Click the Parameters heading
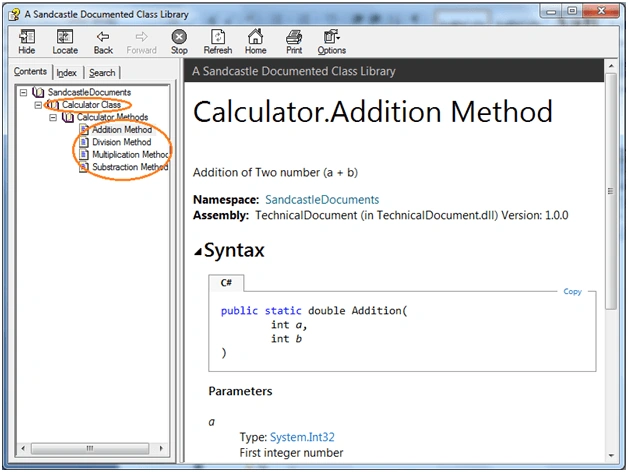Viewport: 628px width, 472px height. (x=240, y=391)
